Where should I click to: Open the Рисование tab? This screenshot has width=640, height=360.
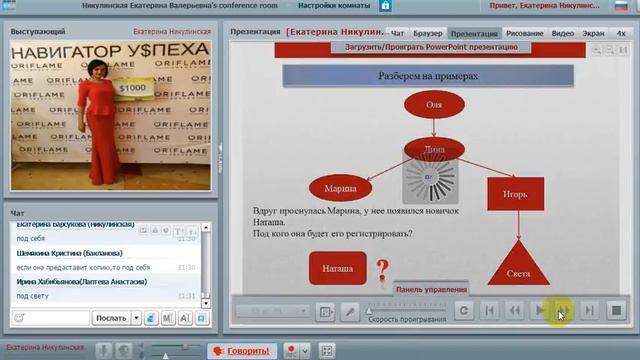pyautogui.click(x=524, y=33)
